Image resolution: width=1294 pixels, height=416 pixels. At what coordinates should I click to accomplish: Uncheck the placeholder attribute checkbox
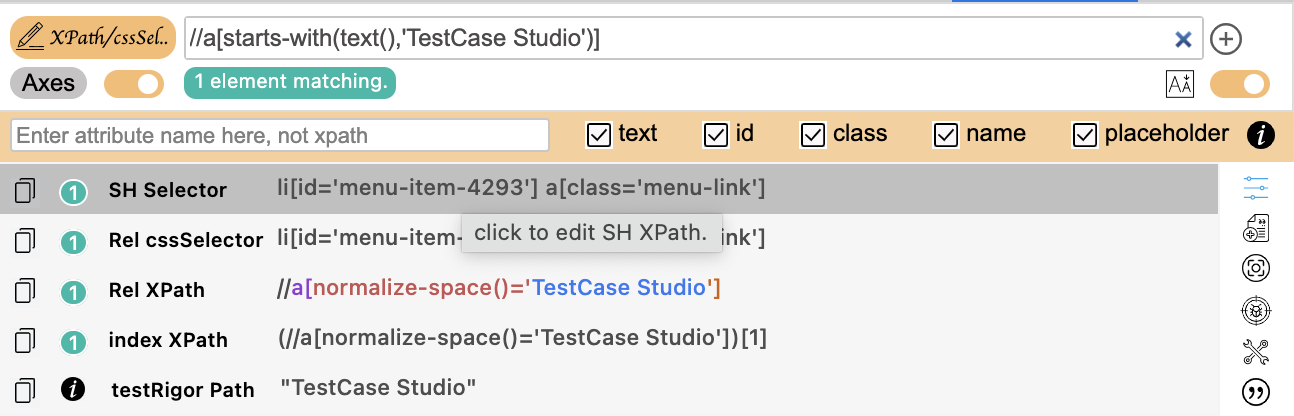point(1085,134)
